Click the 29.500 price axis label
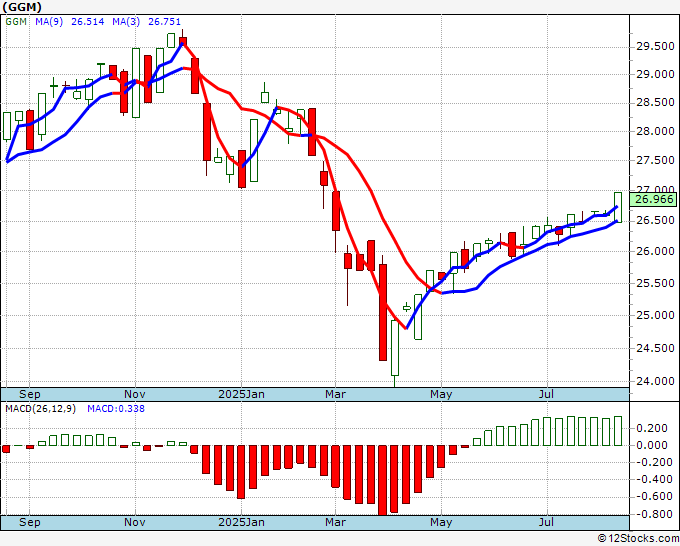The height and width of the screenshot is (546, 680). 655,47
